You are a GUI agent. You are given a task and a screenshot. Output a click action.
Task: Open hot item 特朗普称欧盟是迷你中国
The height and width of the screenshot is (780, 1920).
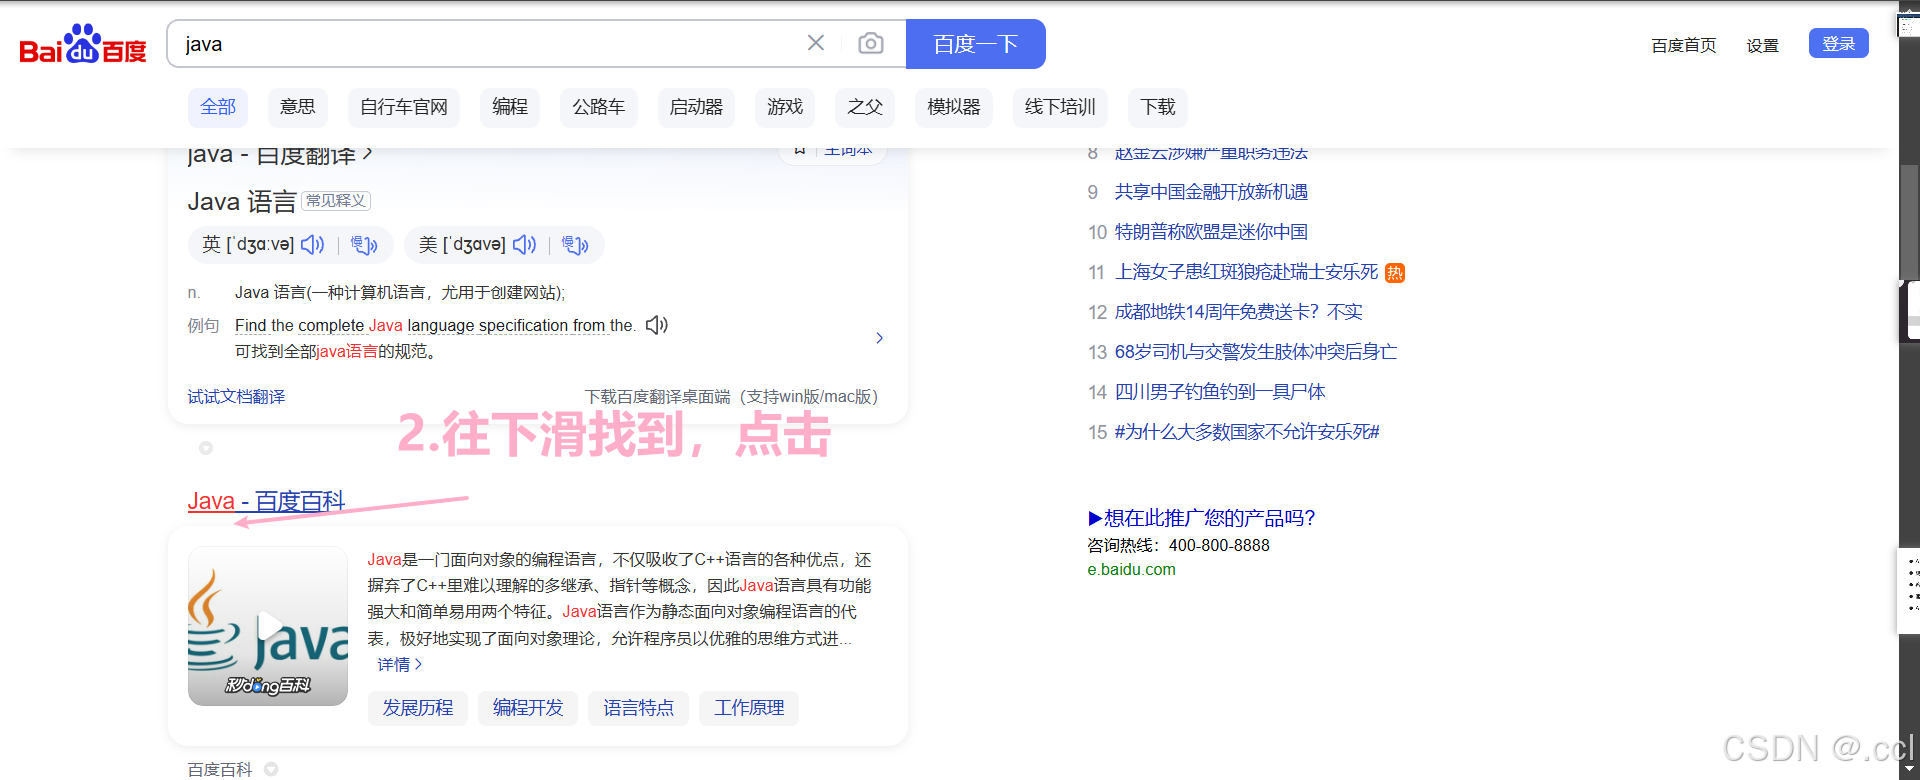point(1211,232)
